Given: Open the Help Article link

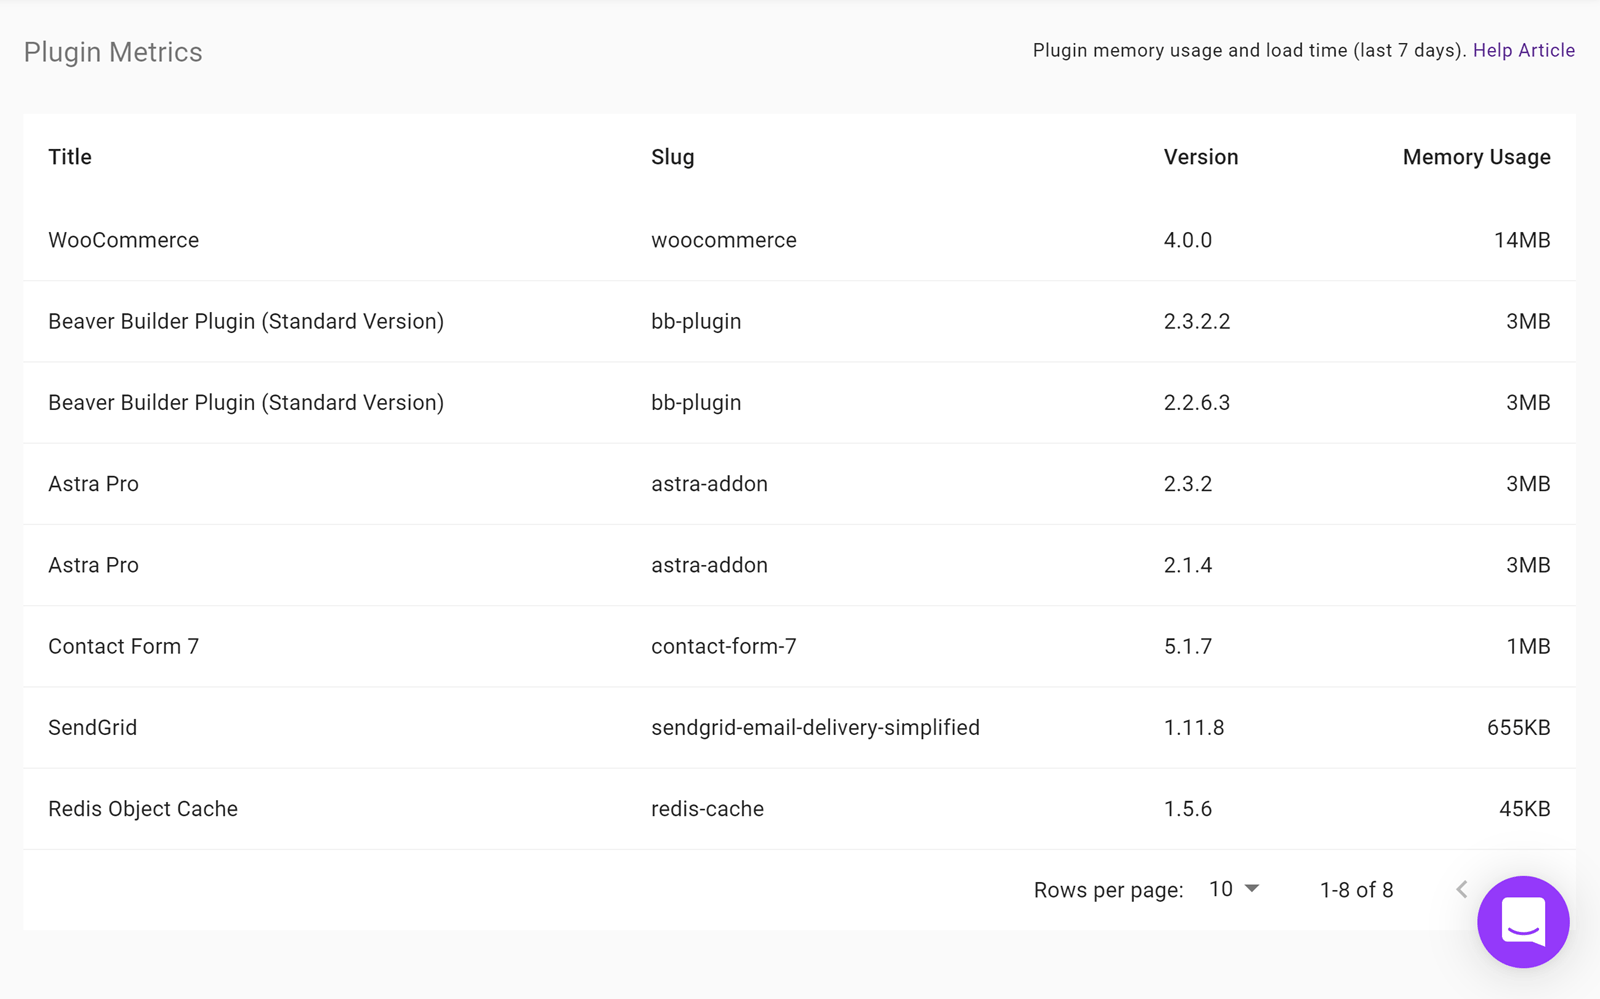Looking at the screenshot, I should (x=1524, y=50).
